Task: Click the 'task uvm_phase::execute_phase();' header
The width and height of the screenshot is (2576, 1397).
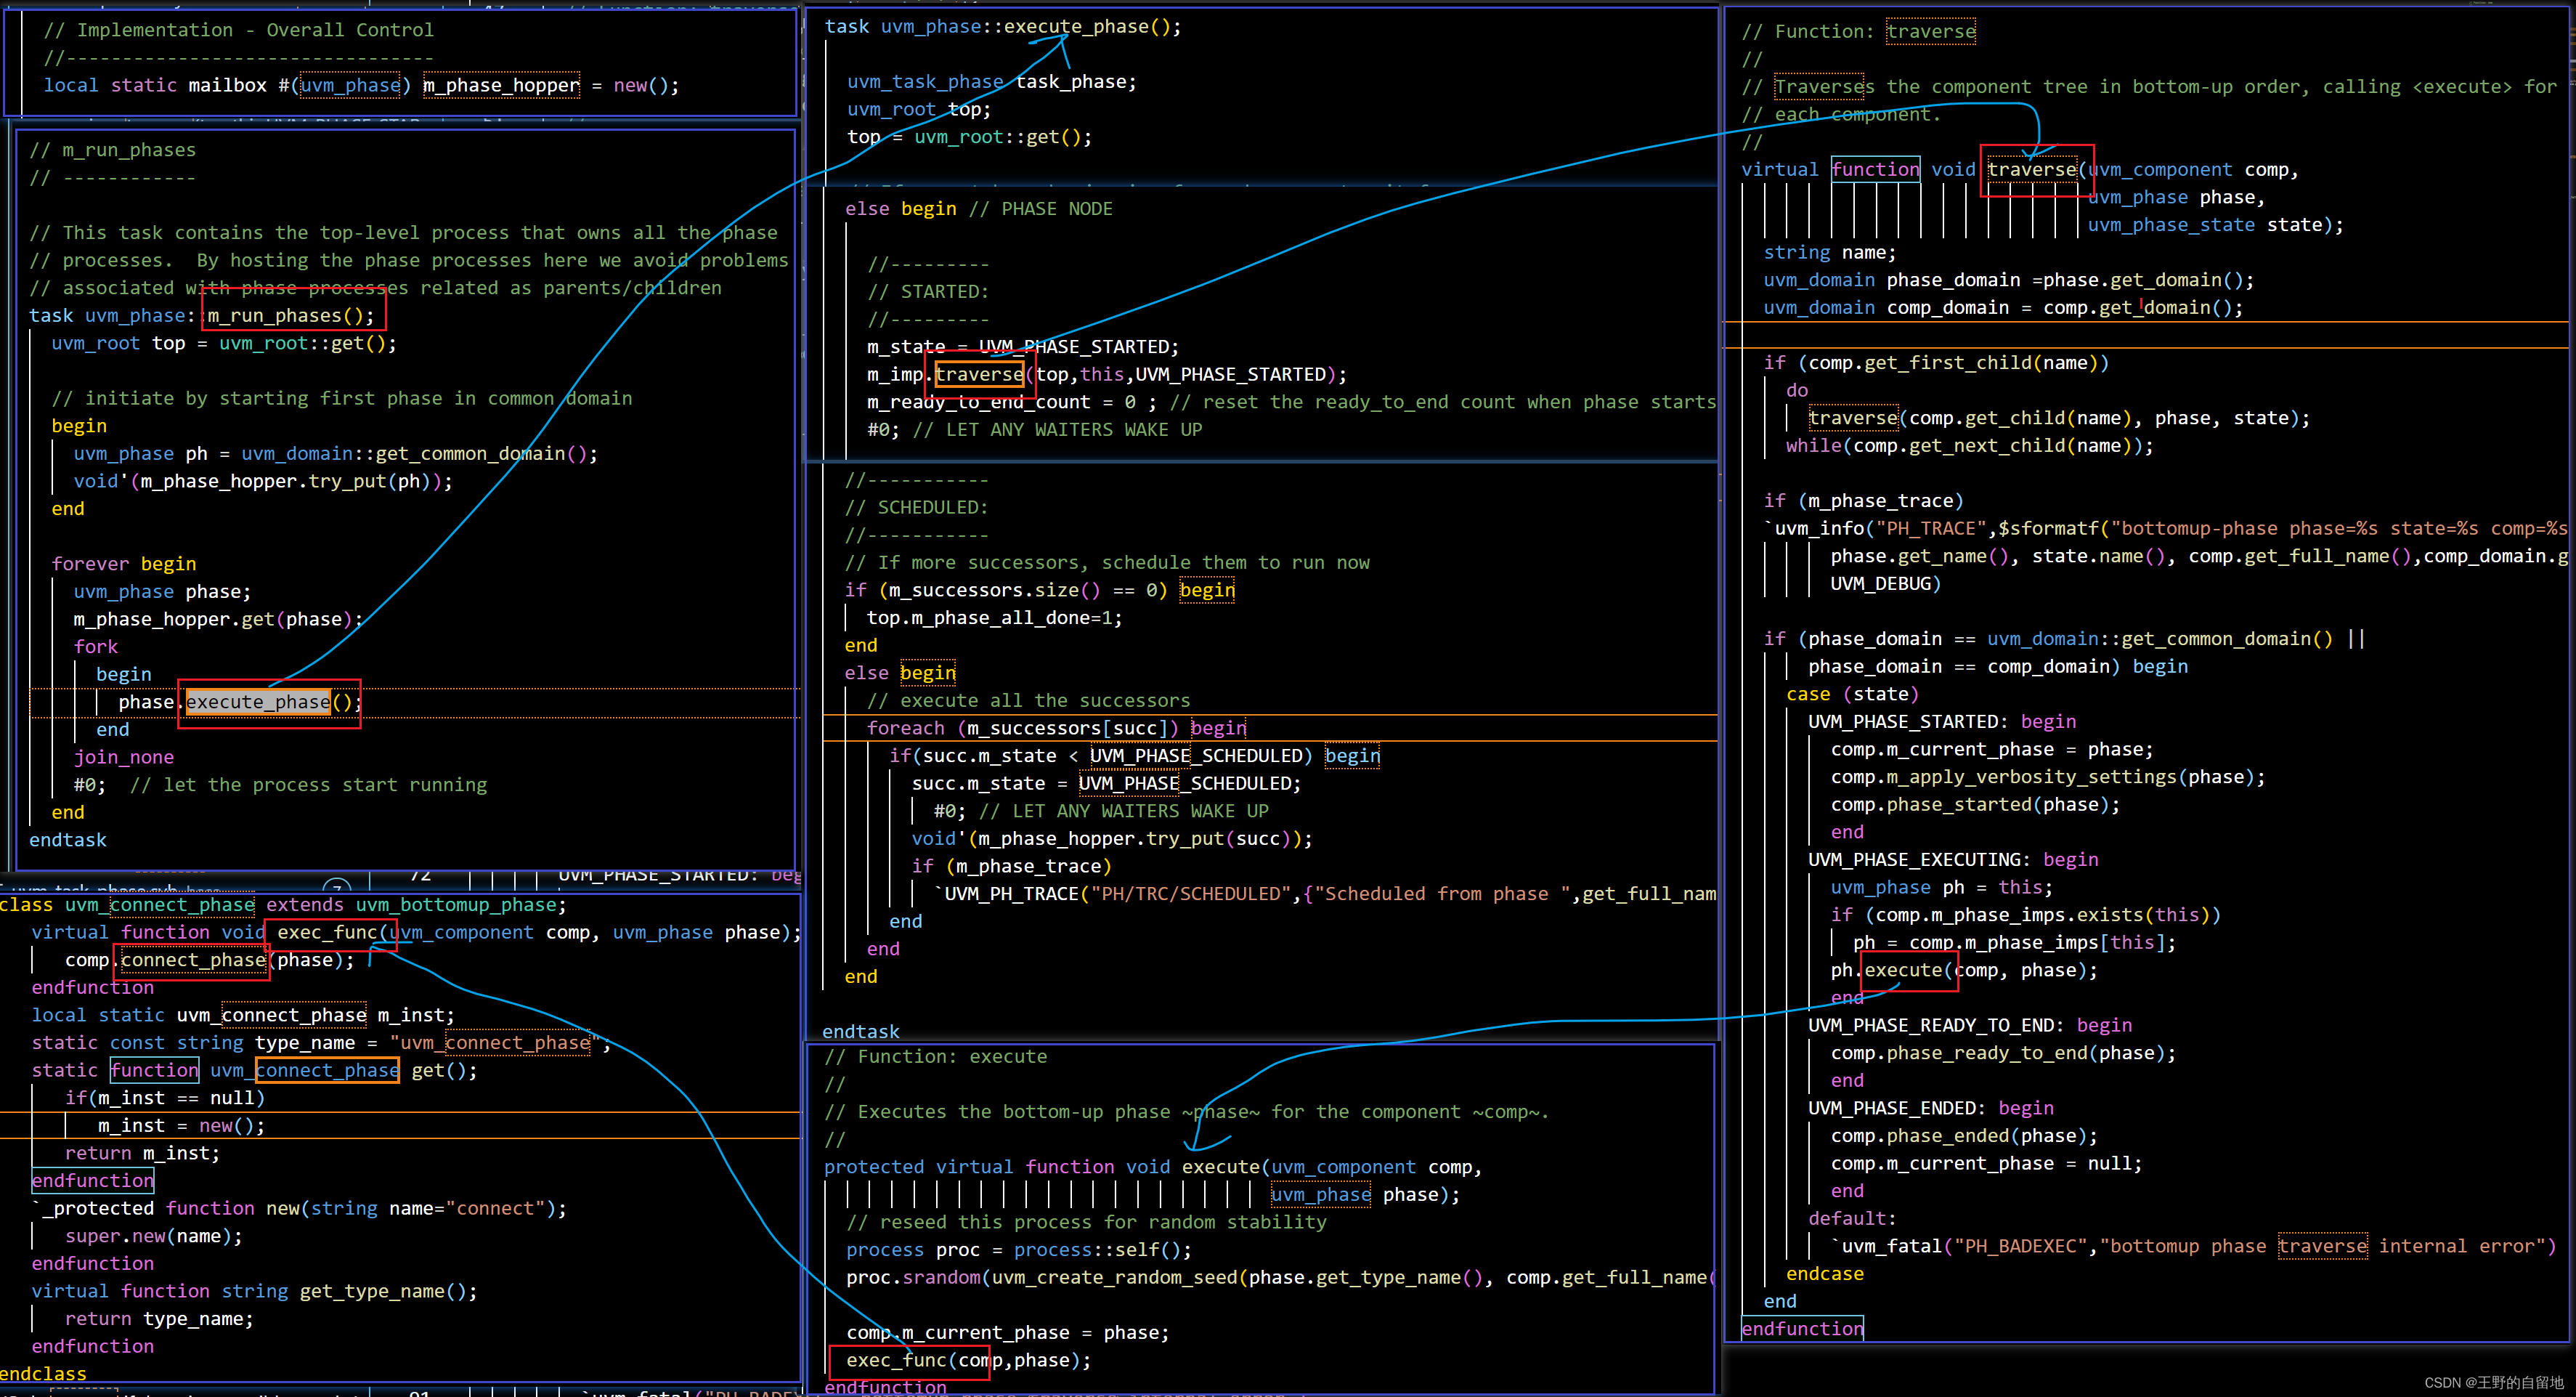Action: (x=1003, y=27)
